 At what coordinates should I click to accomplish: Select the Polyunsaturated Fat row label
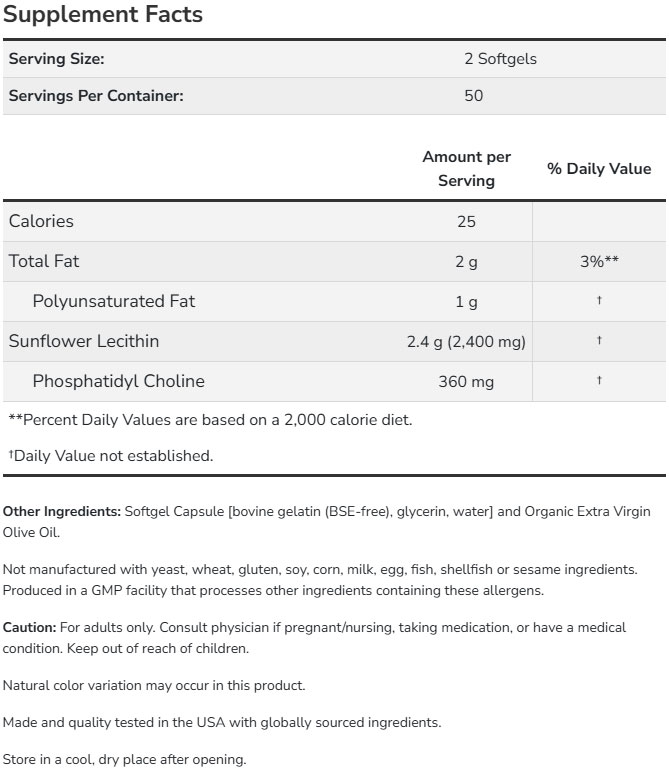[x=114, y=301]
